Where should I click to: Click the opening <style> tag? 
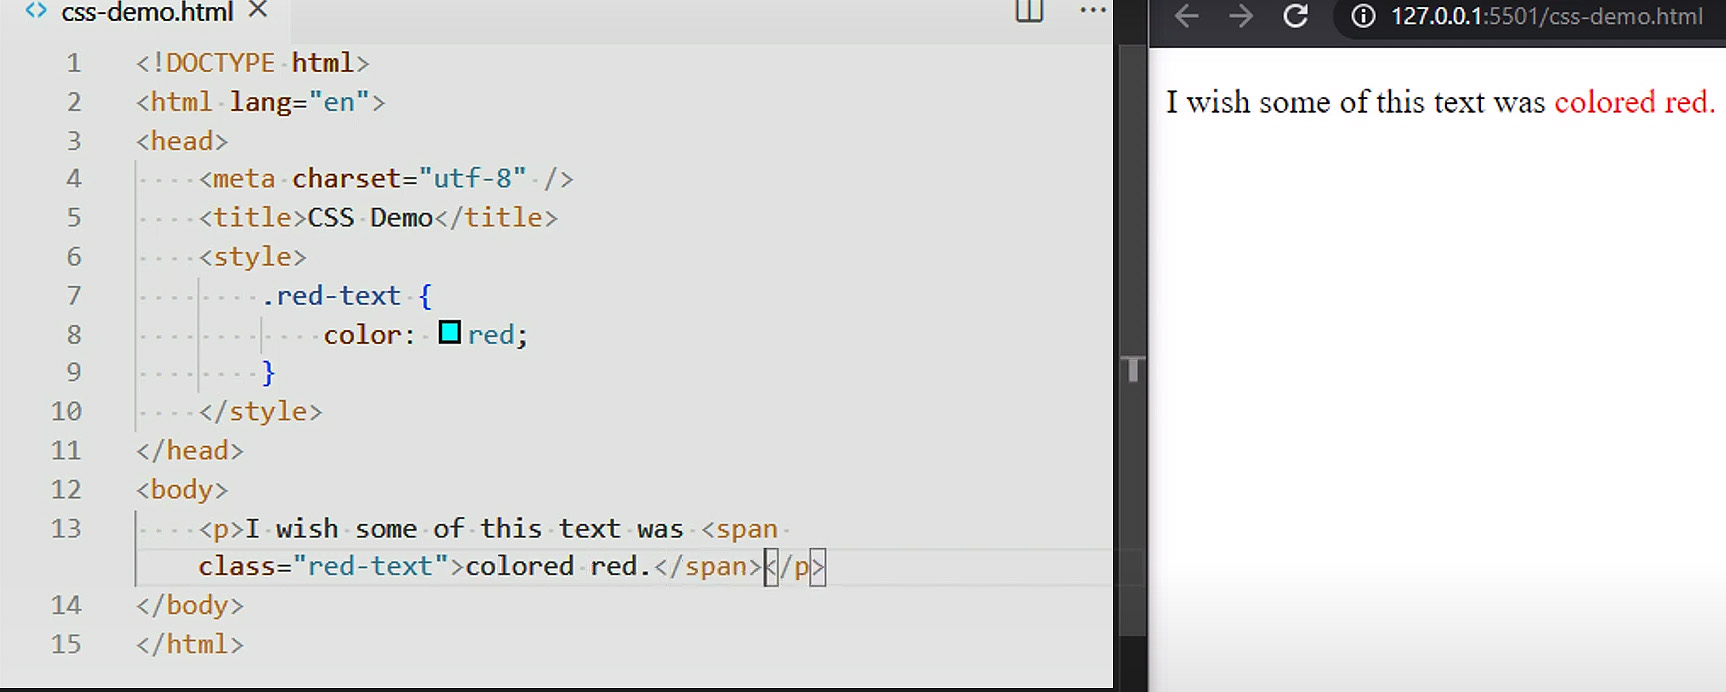(x=253, y=257)
